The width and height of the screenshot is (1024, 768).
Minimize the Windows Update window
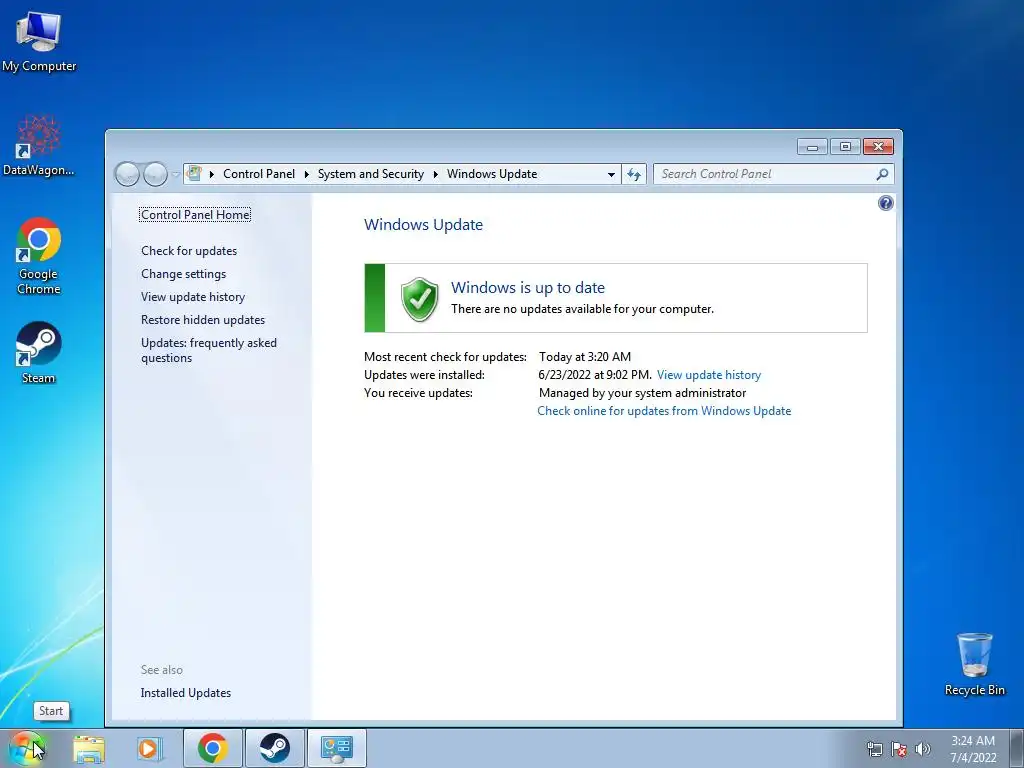pyautogui.click(x=812, y=147)
